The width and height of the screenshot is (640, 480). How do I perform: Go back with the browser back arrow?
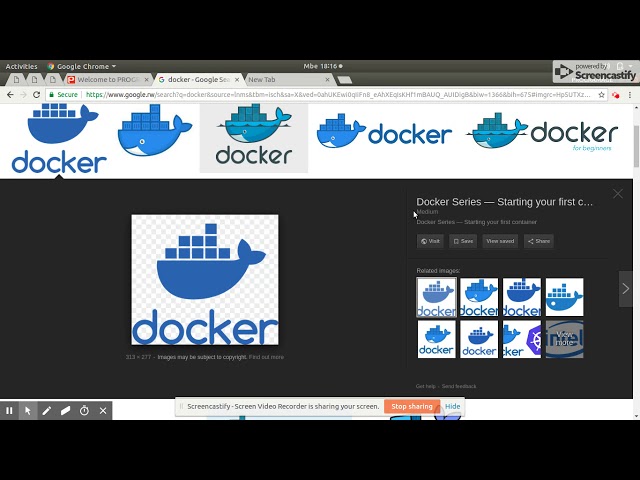10,95
